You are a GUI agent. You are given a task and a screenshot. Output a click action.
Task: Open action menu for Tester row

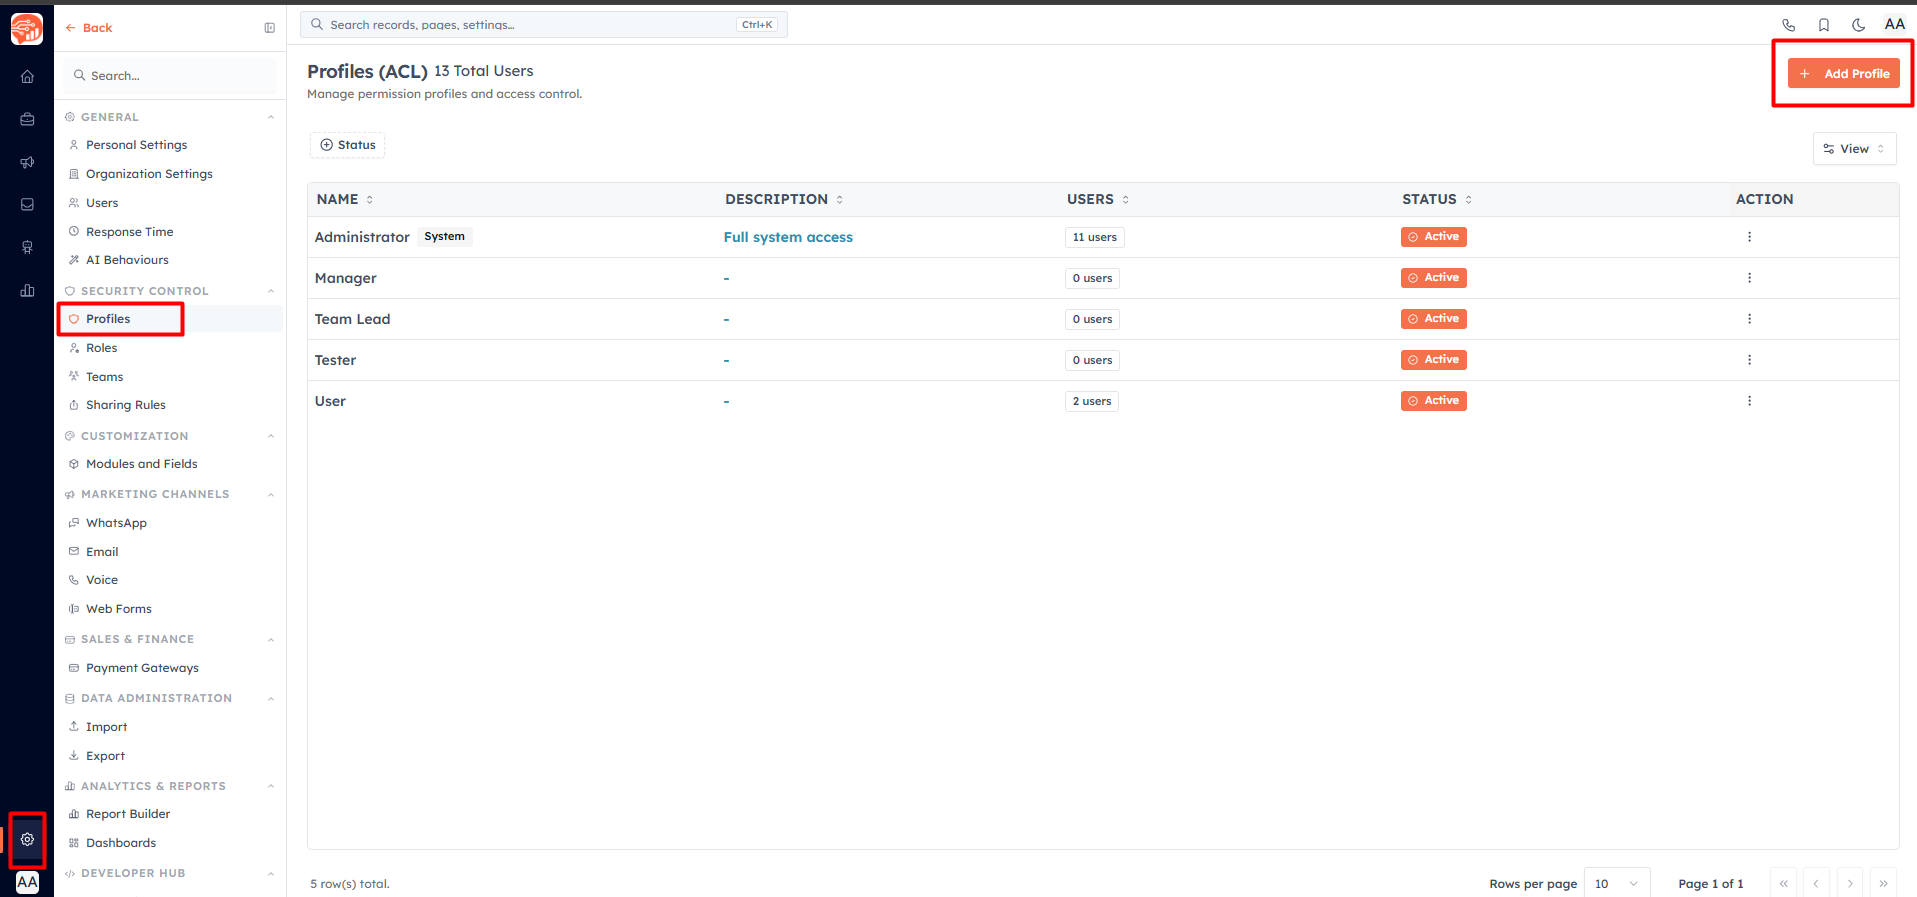tap(1749, 360)
